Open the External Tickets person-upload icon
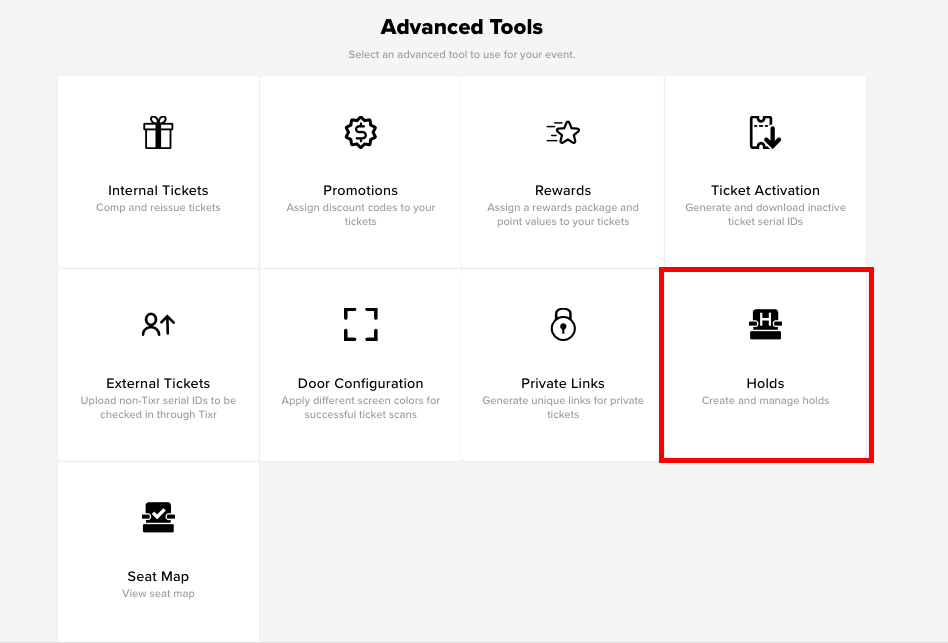 158,325
